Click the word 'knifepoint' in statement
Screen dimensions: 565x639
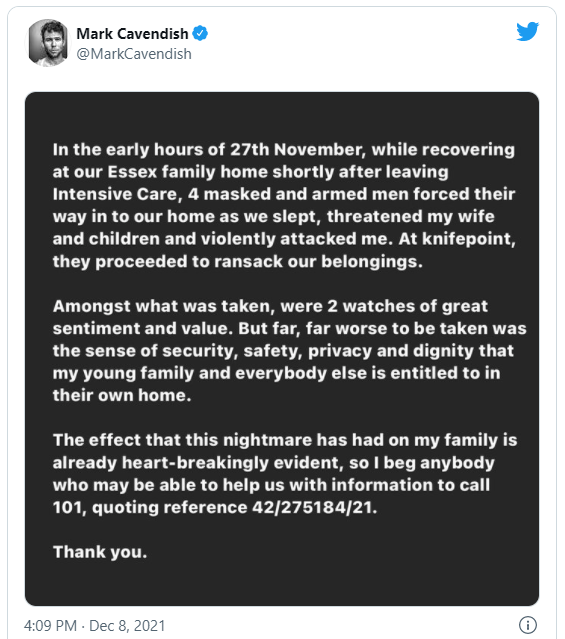(x=469, y=239)
